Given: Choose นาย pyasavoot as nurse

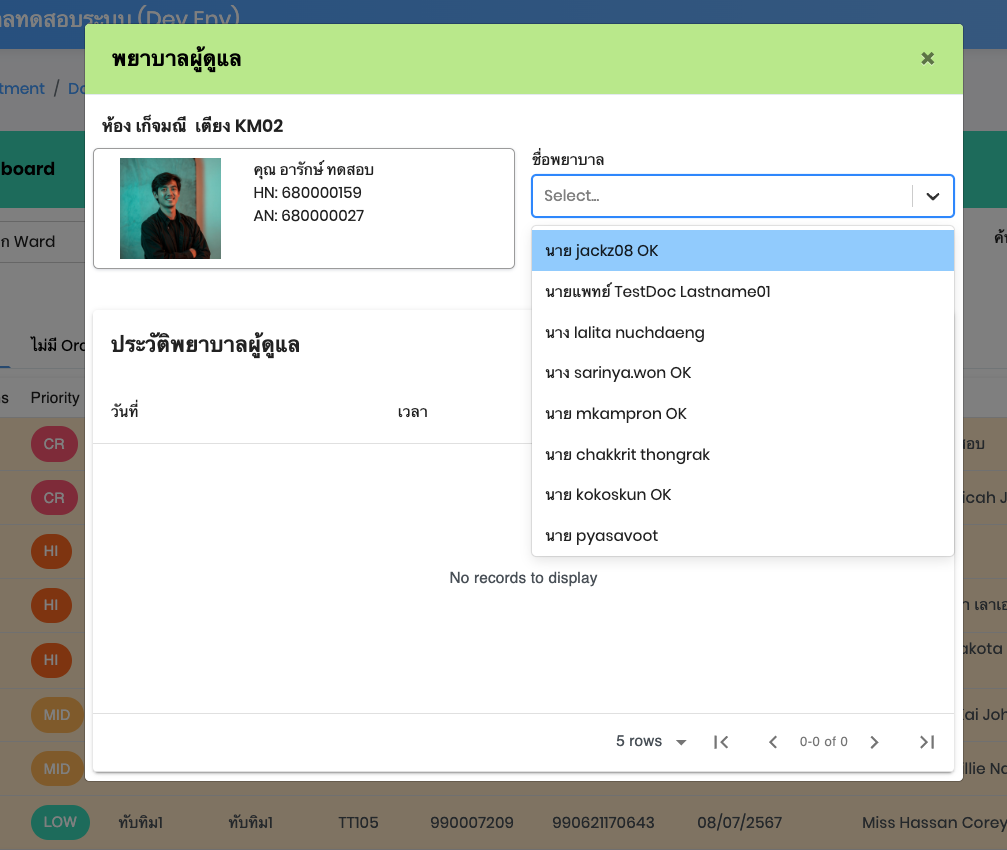Looking at the screenshot, I should coord(742,536).
